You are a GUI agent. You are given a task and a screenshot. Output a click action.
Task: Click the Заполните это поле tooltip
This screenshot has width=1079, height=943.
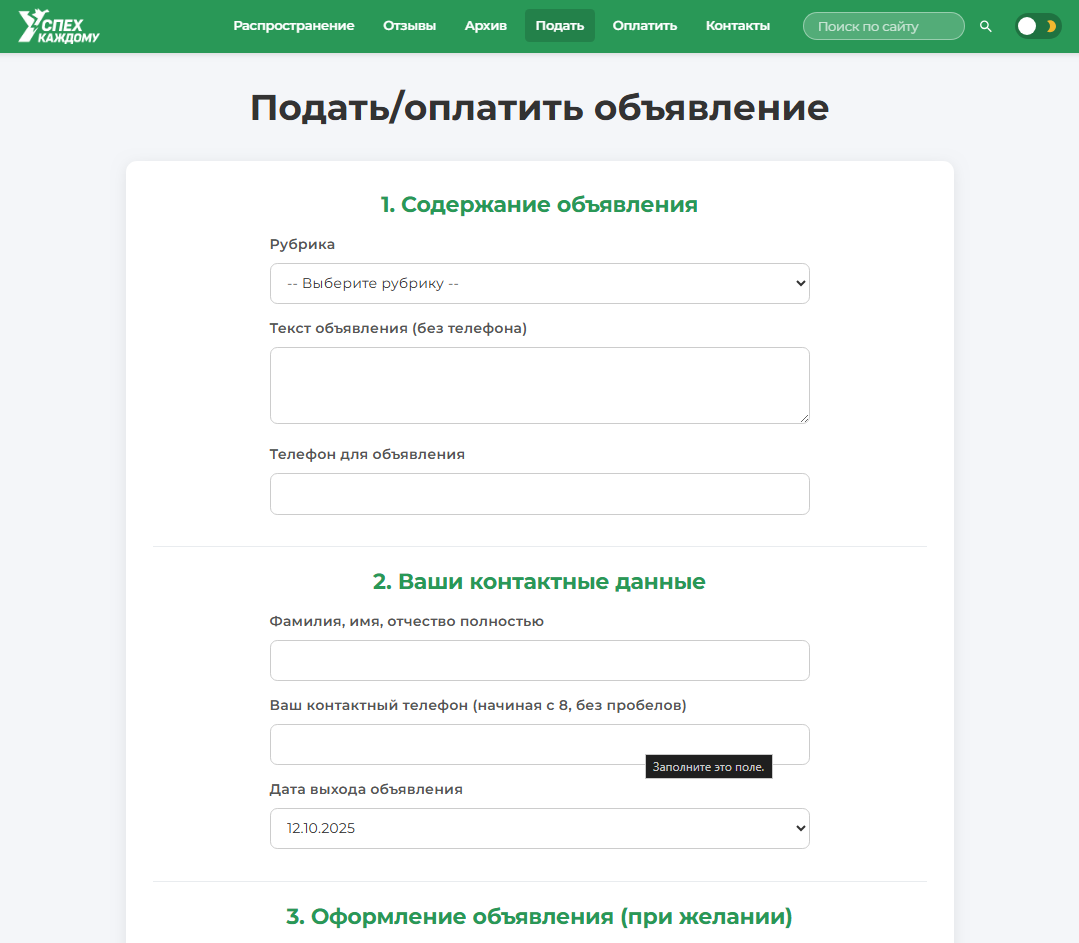pyautogui.click(x=709, y=766)
